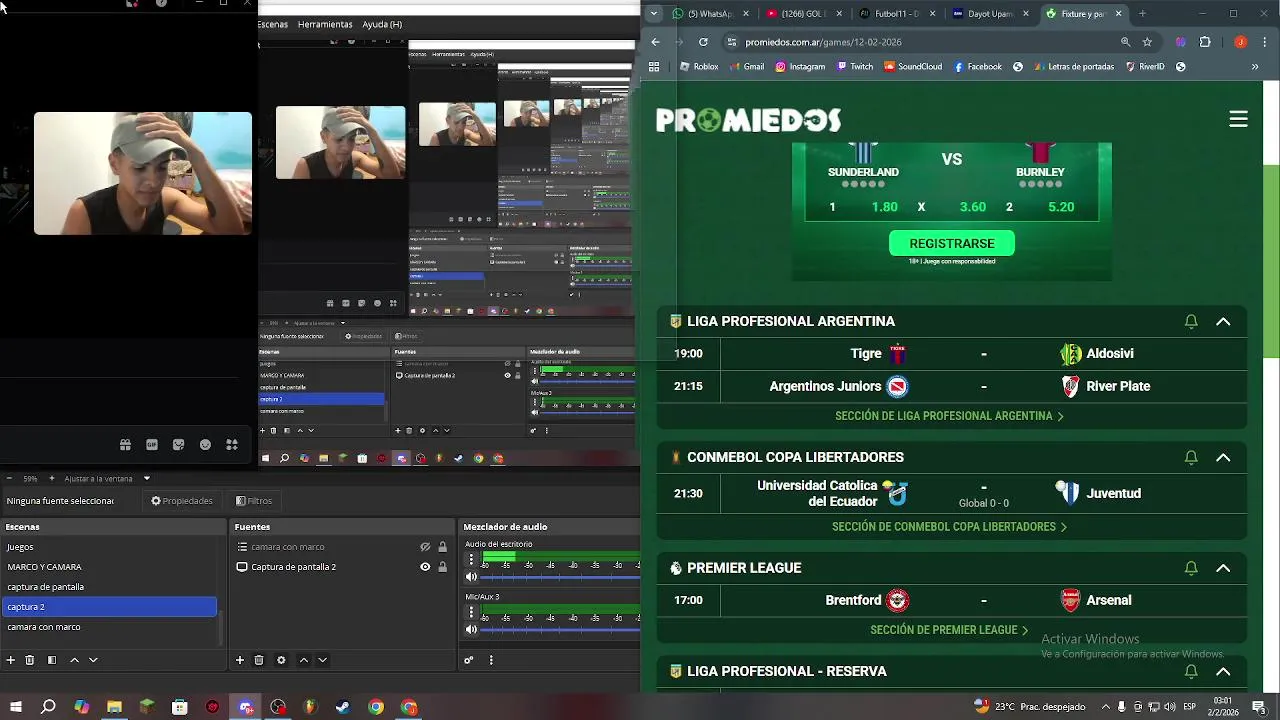This screenshot has width=1280, height=720.
Task: Open advanced audio properties gears icon
Action: tap(468, 660)
